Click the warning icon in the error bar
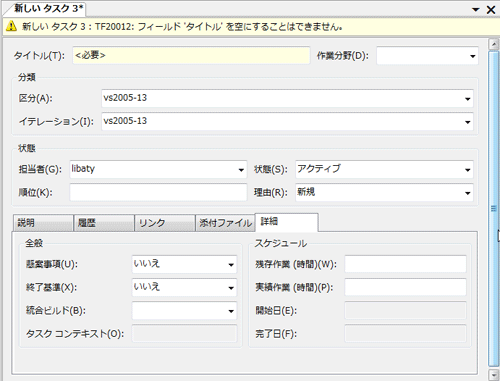The image size is (500, 381). point(11,26)
